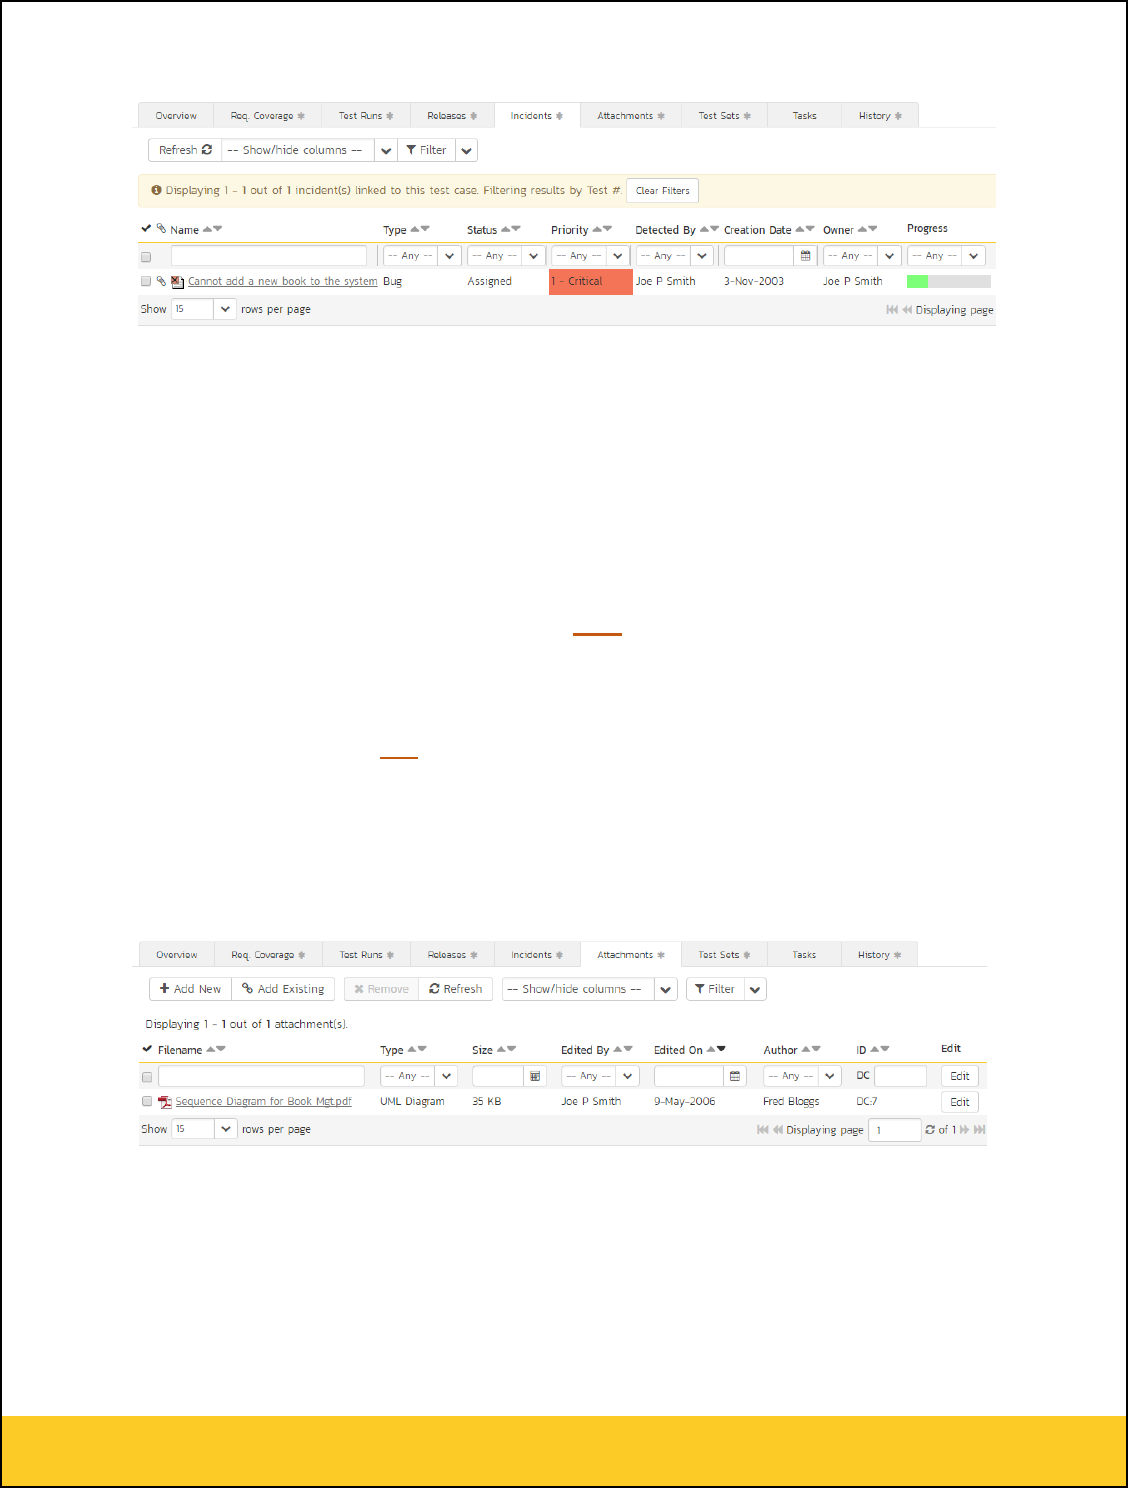Click the Clear Filters button
The width and height of the screenshot is (1128, 1488).
[x=662, y=191]
